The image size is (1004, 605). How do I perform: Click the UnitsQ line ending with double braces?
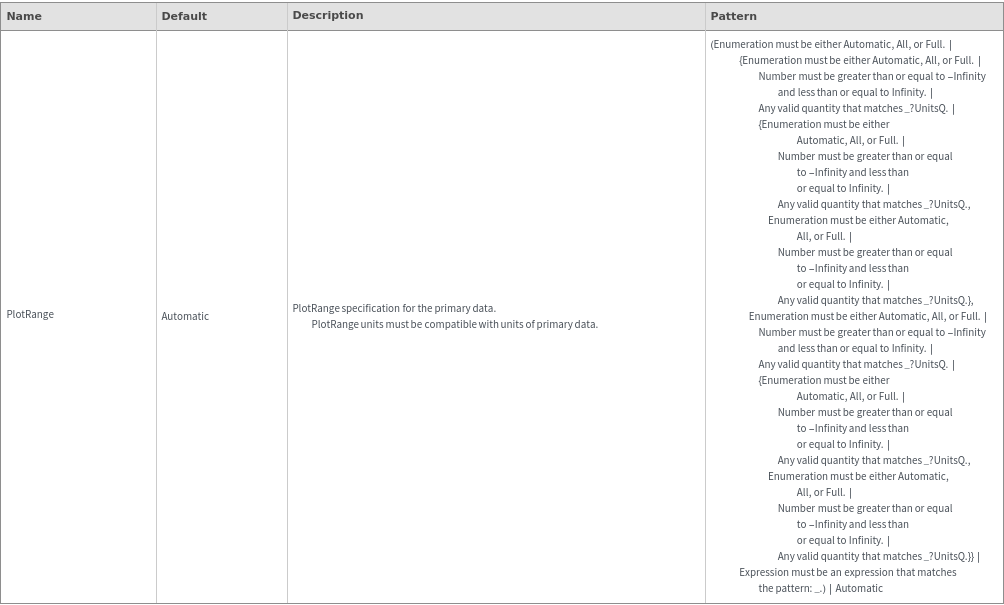coord(878,556)
